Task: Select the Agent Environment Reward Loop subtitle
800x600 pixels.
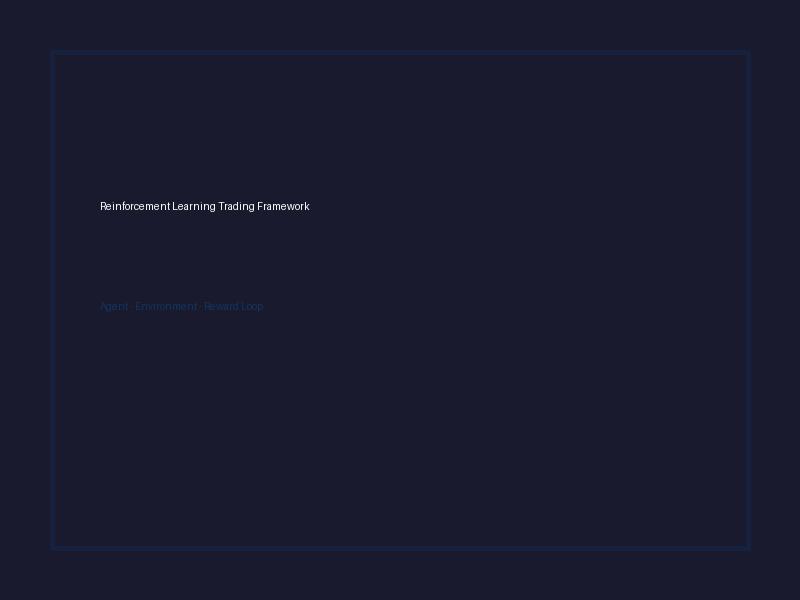Action: pos(182,306)
